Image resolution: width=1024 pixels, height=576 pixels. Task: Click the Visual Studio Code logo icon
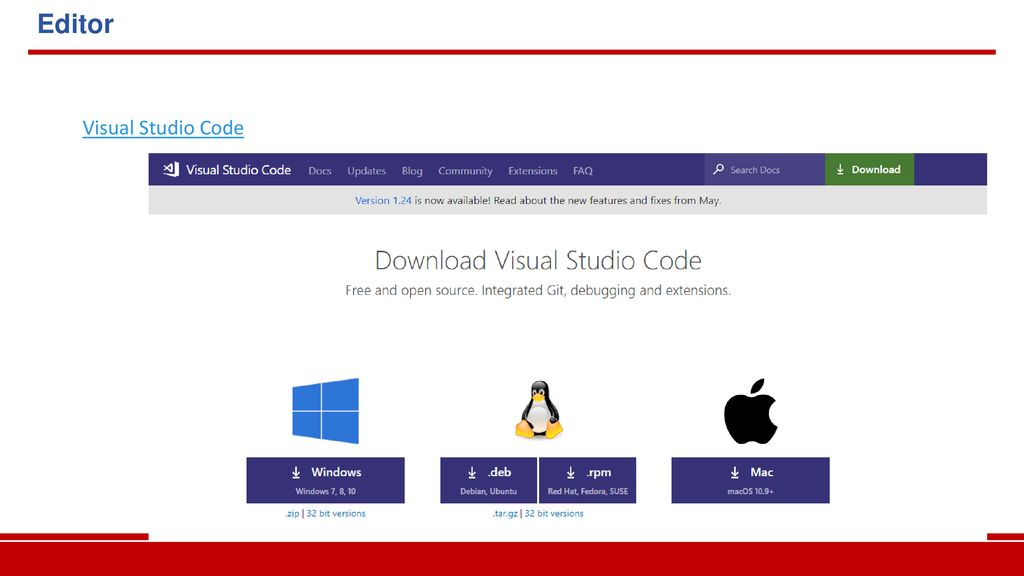point(171,170)
